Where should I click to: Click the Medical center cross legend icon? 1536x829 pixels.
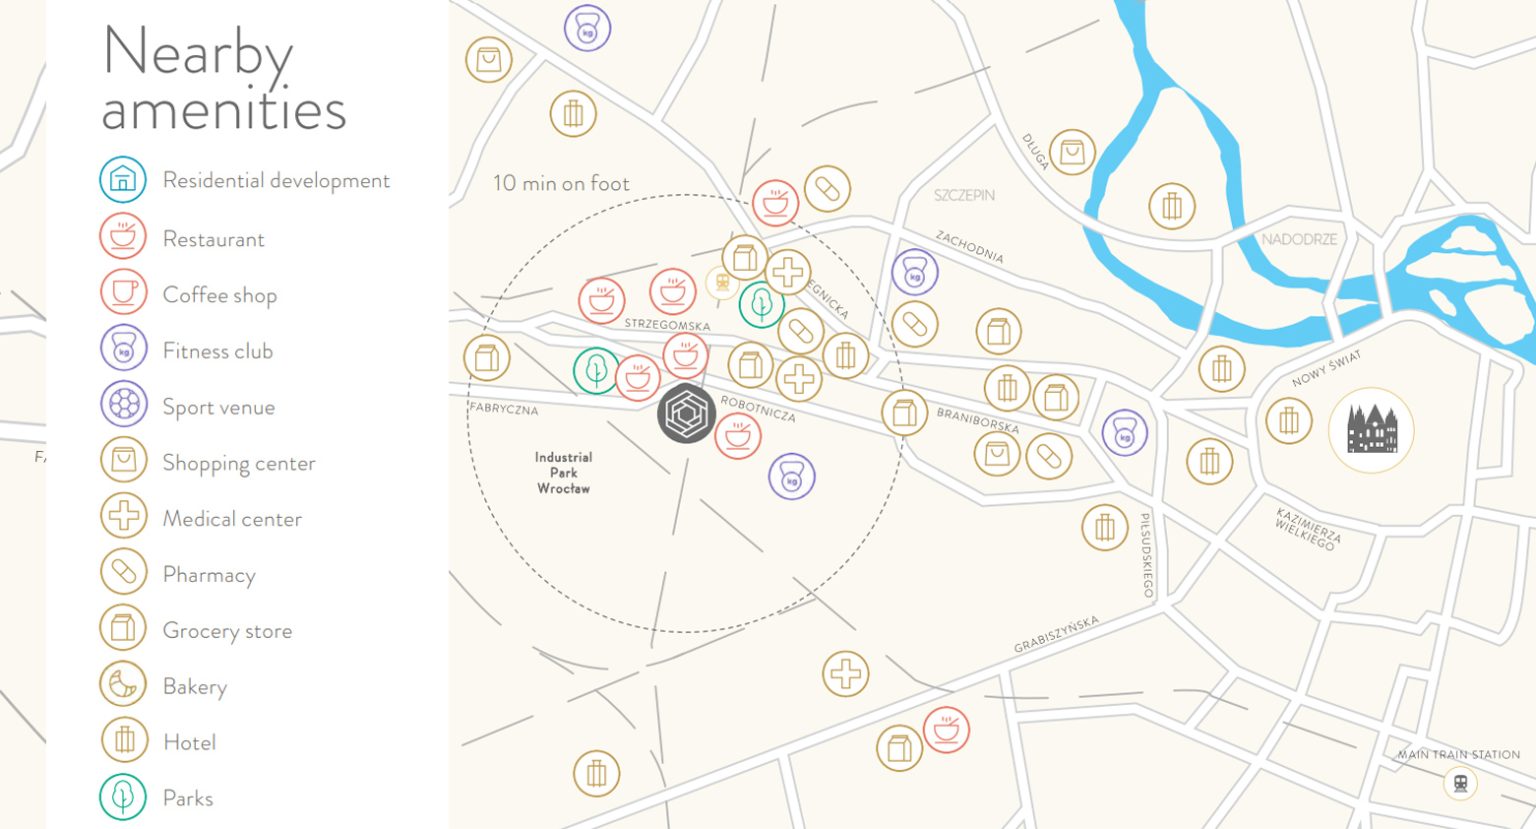[x=123, y=516]
